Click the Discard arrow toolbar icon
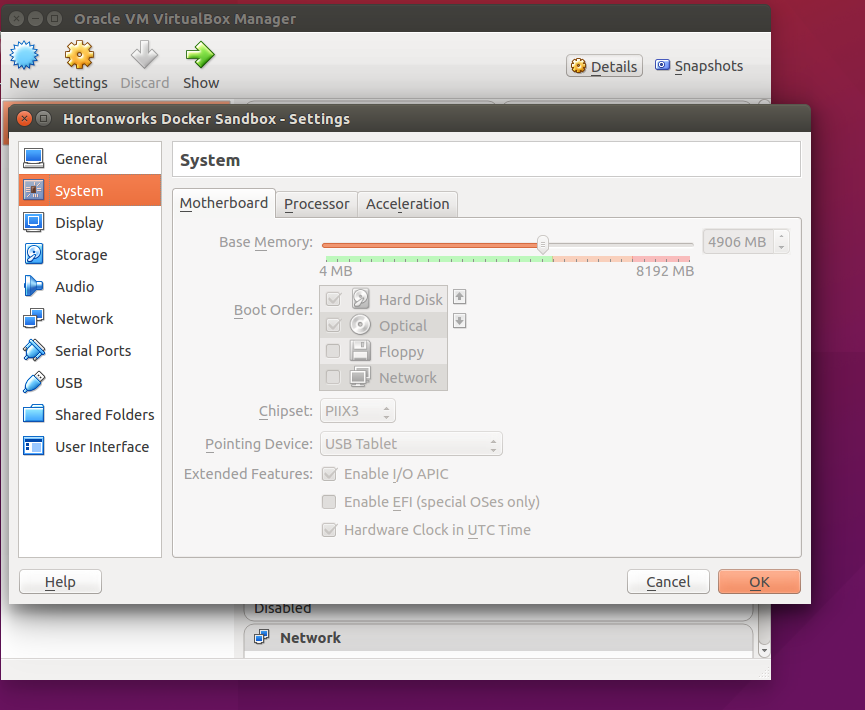The image size is (865, 710). coord(145,55)
